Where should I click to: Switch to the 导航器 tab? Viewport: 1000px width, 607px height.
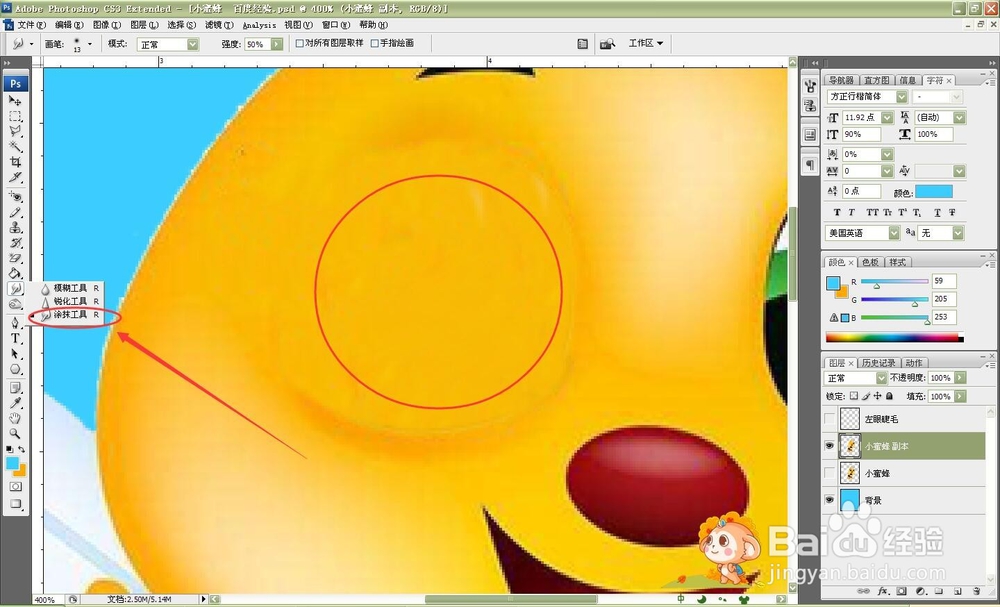tap(841, 80)
